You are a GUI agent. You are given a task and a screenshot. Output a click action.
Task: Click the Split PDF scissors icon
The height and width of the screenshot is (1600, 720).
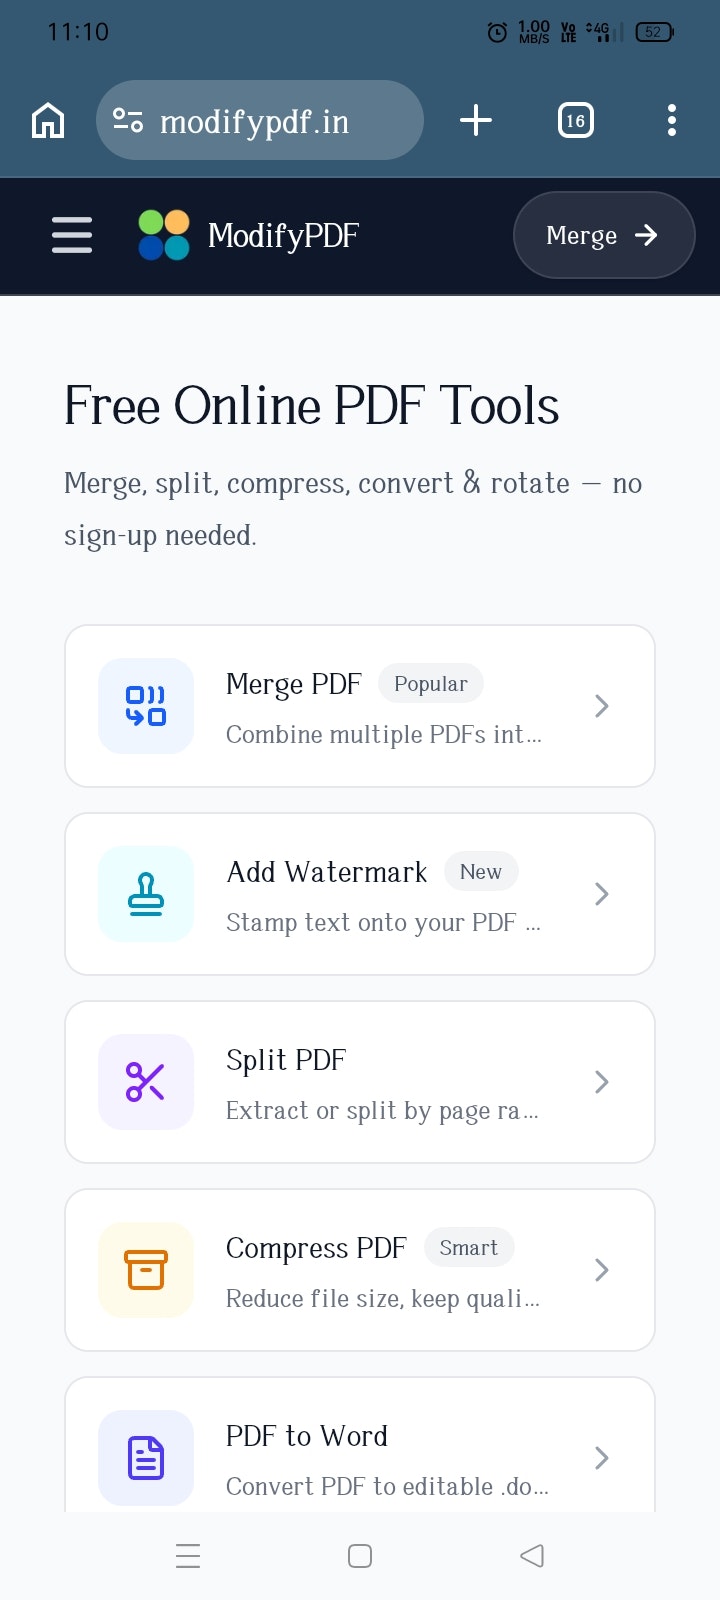point(145,1081)
